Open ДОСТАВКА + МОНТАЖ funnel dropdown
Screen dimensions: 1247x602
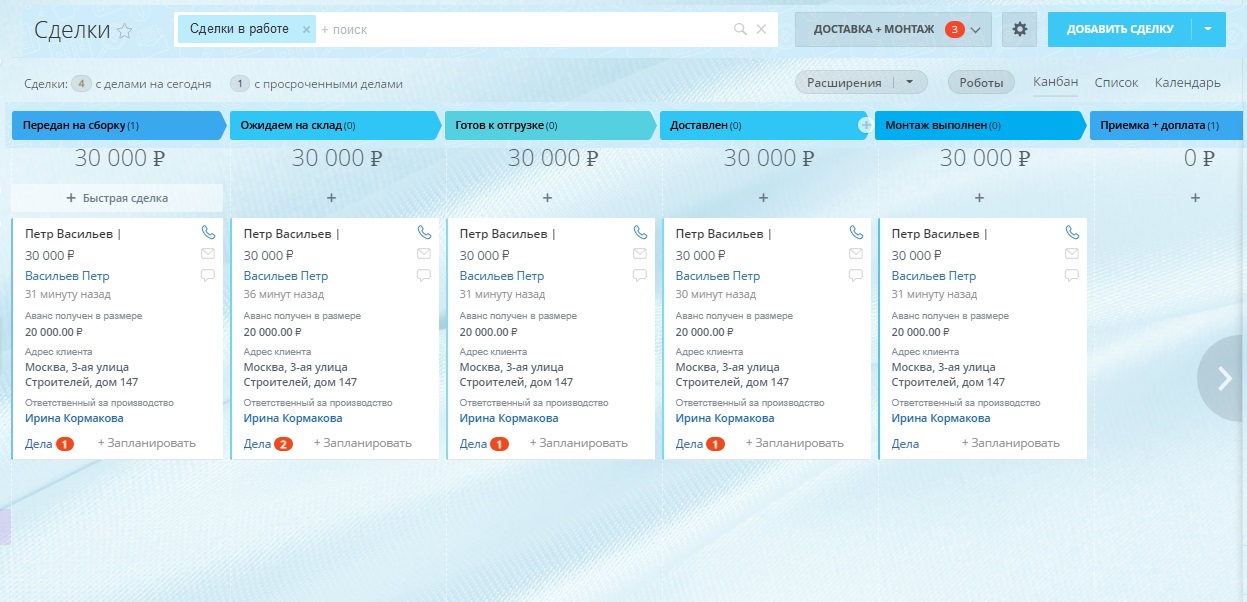[x=894, y=30]
